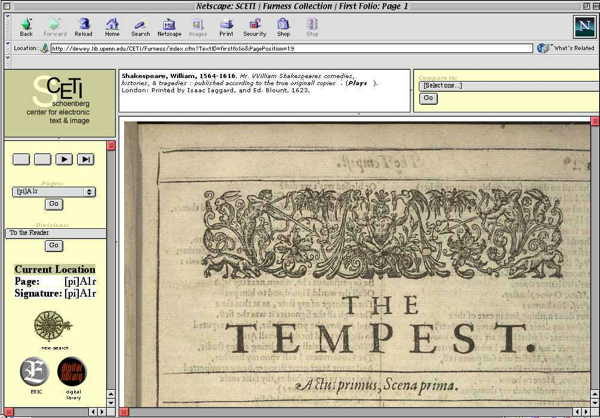Open the ERIC round icon
Viewport: 600px width, 418px height.
tap(34, 371)
